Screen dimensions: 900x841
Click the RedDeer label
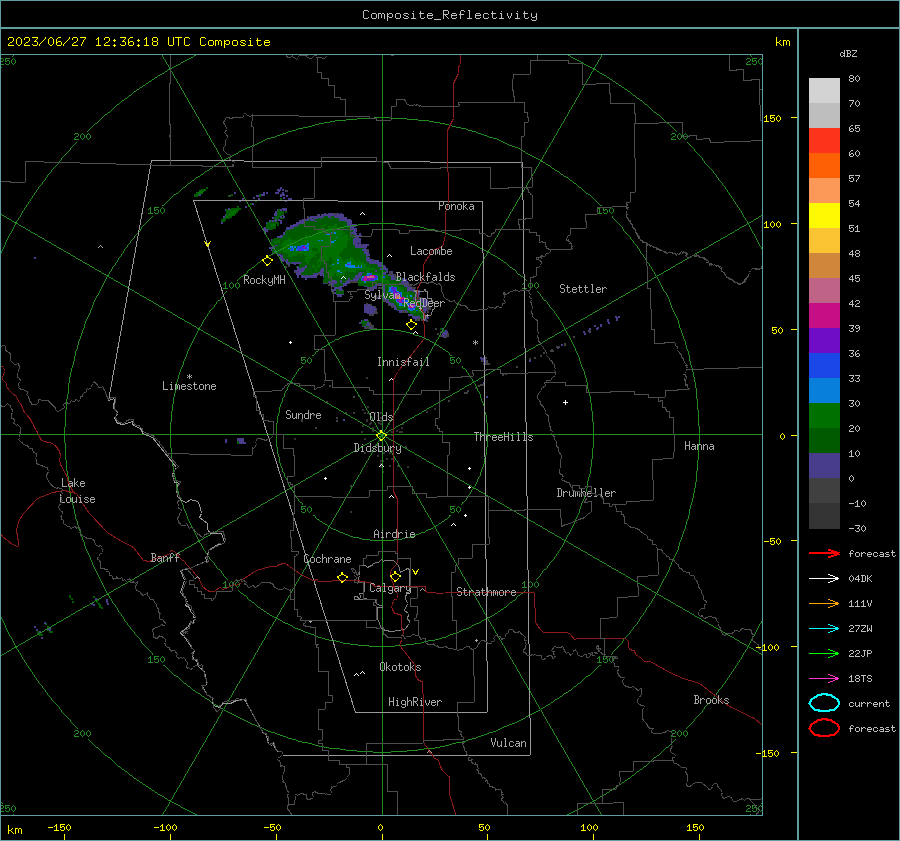(424, 303)
